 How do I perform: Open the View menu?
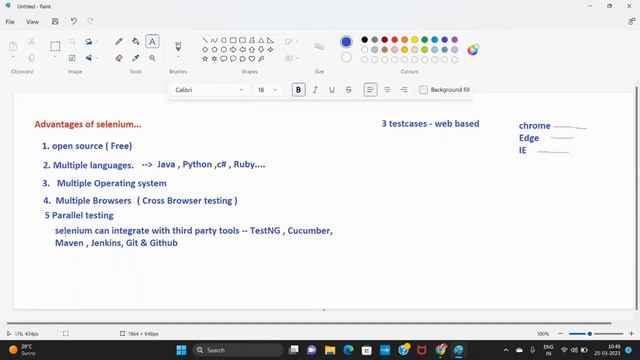click(x=32, y=22)
